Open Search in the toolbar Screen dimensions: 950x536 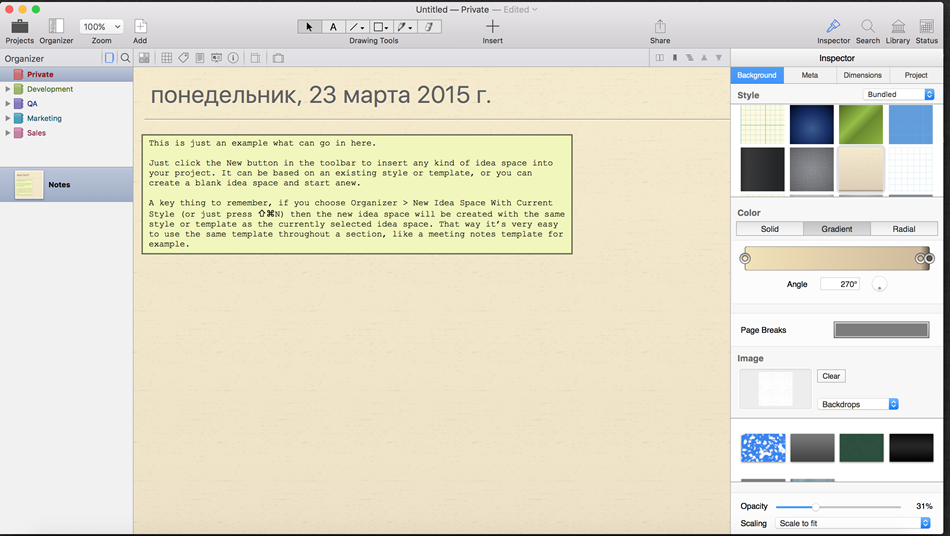pos(868,26)
